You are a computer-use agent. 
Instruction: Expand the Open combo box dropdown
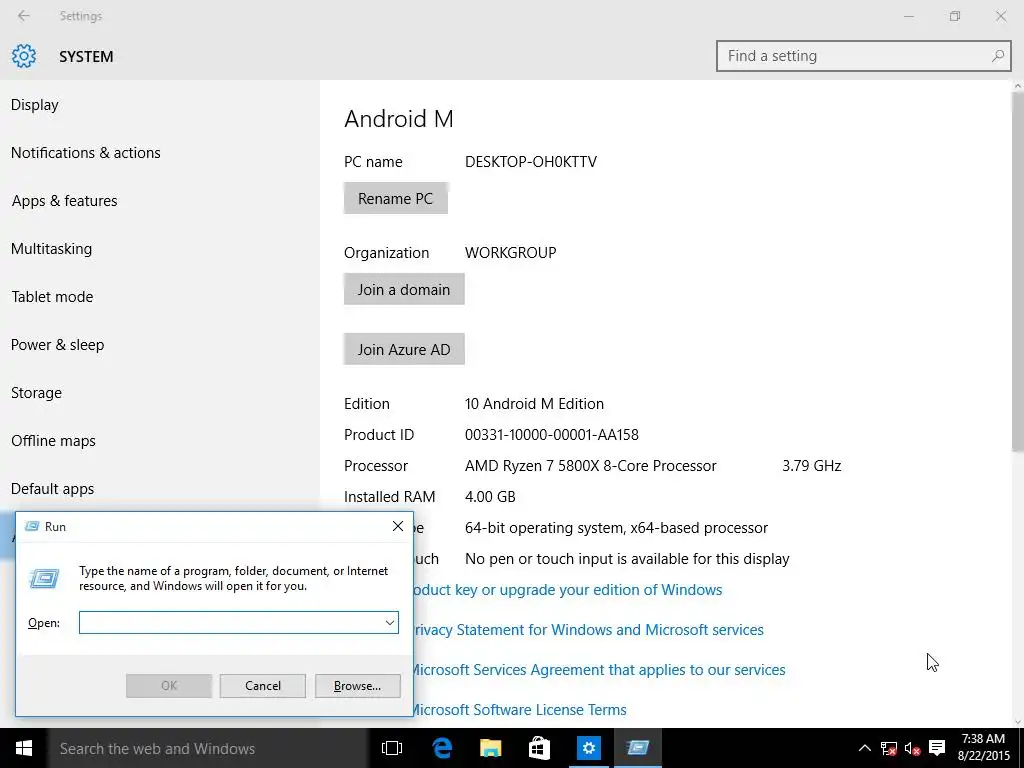(390, 622)
